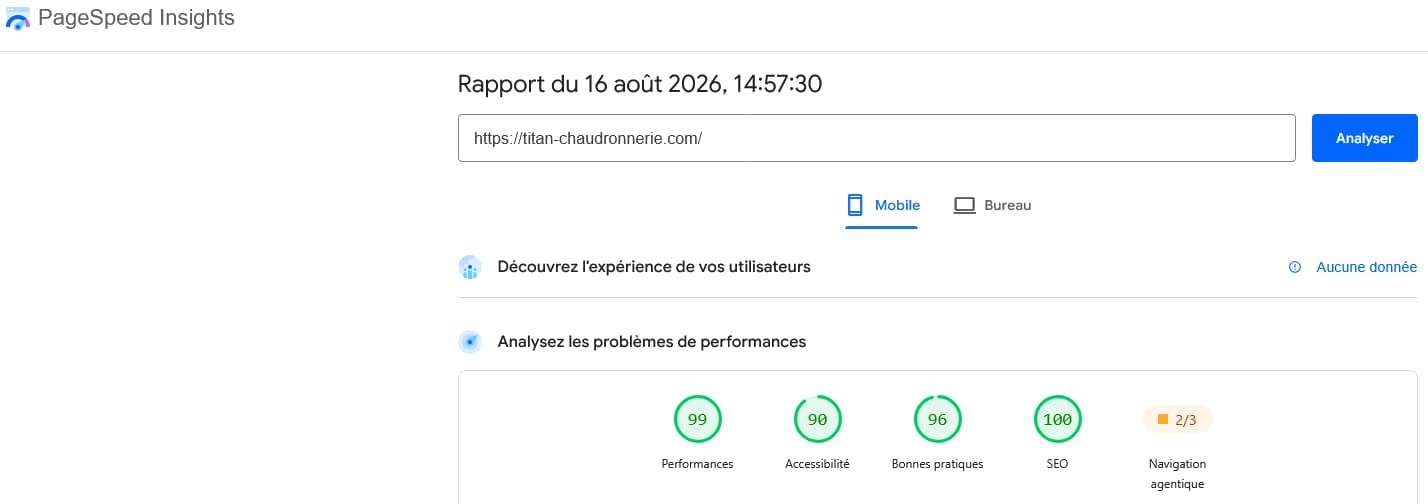Viewport: 1428px width, 504px height.
Task: Click the Bonnes pratiques label
Action: (937, 464)
